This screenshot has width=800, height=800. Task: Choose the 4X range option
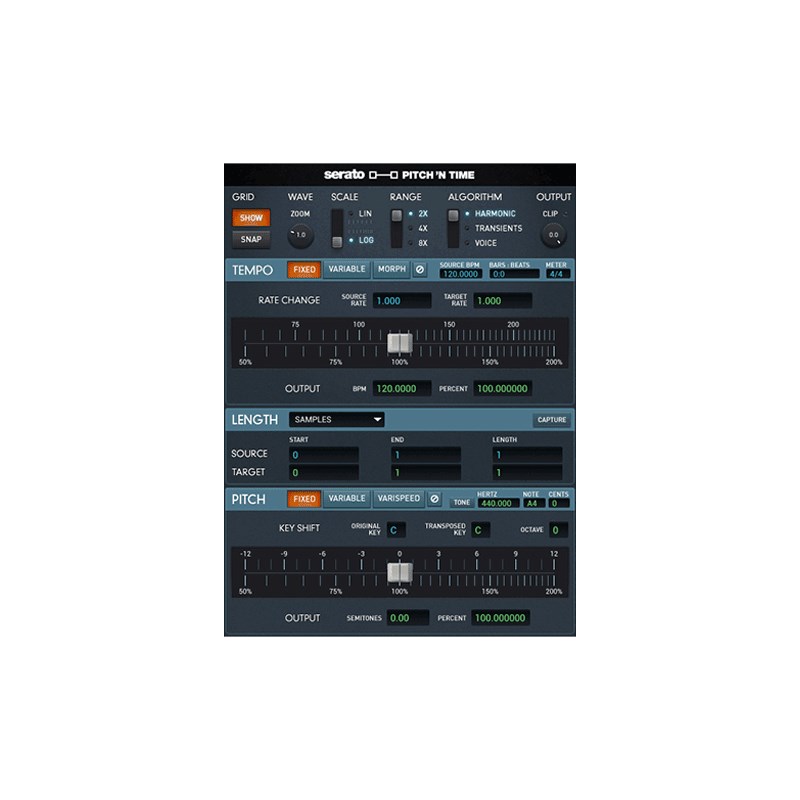click(423, 228)
